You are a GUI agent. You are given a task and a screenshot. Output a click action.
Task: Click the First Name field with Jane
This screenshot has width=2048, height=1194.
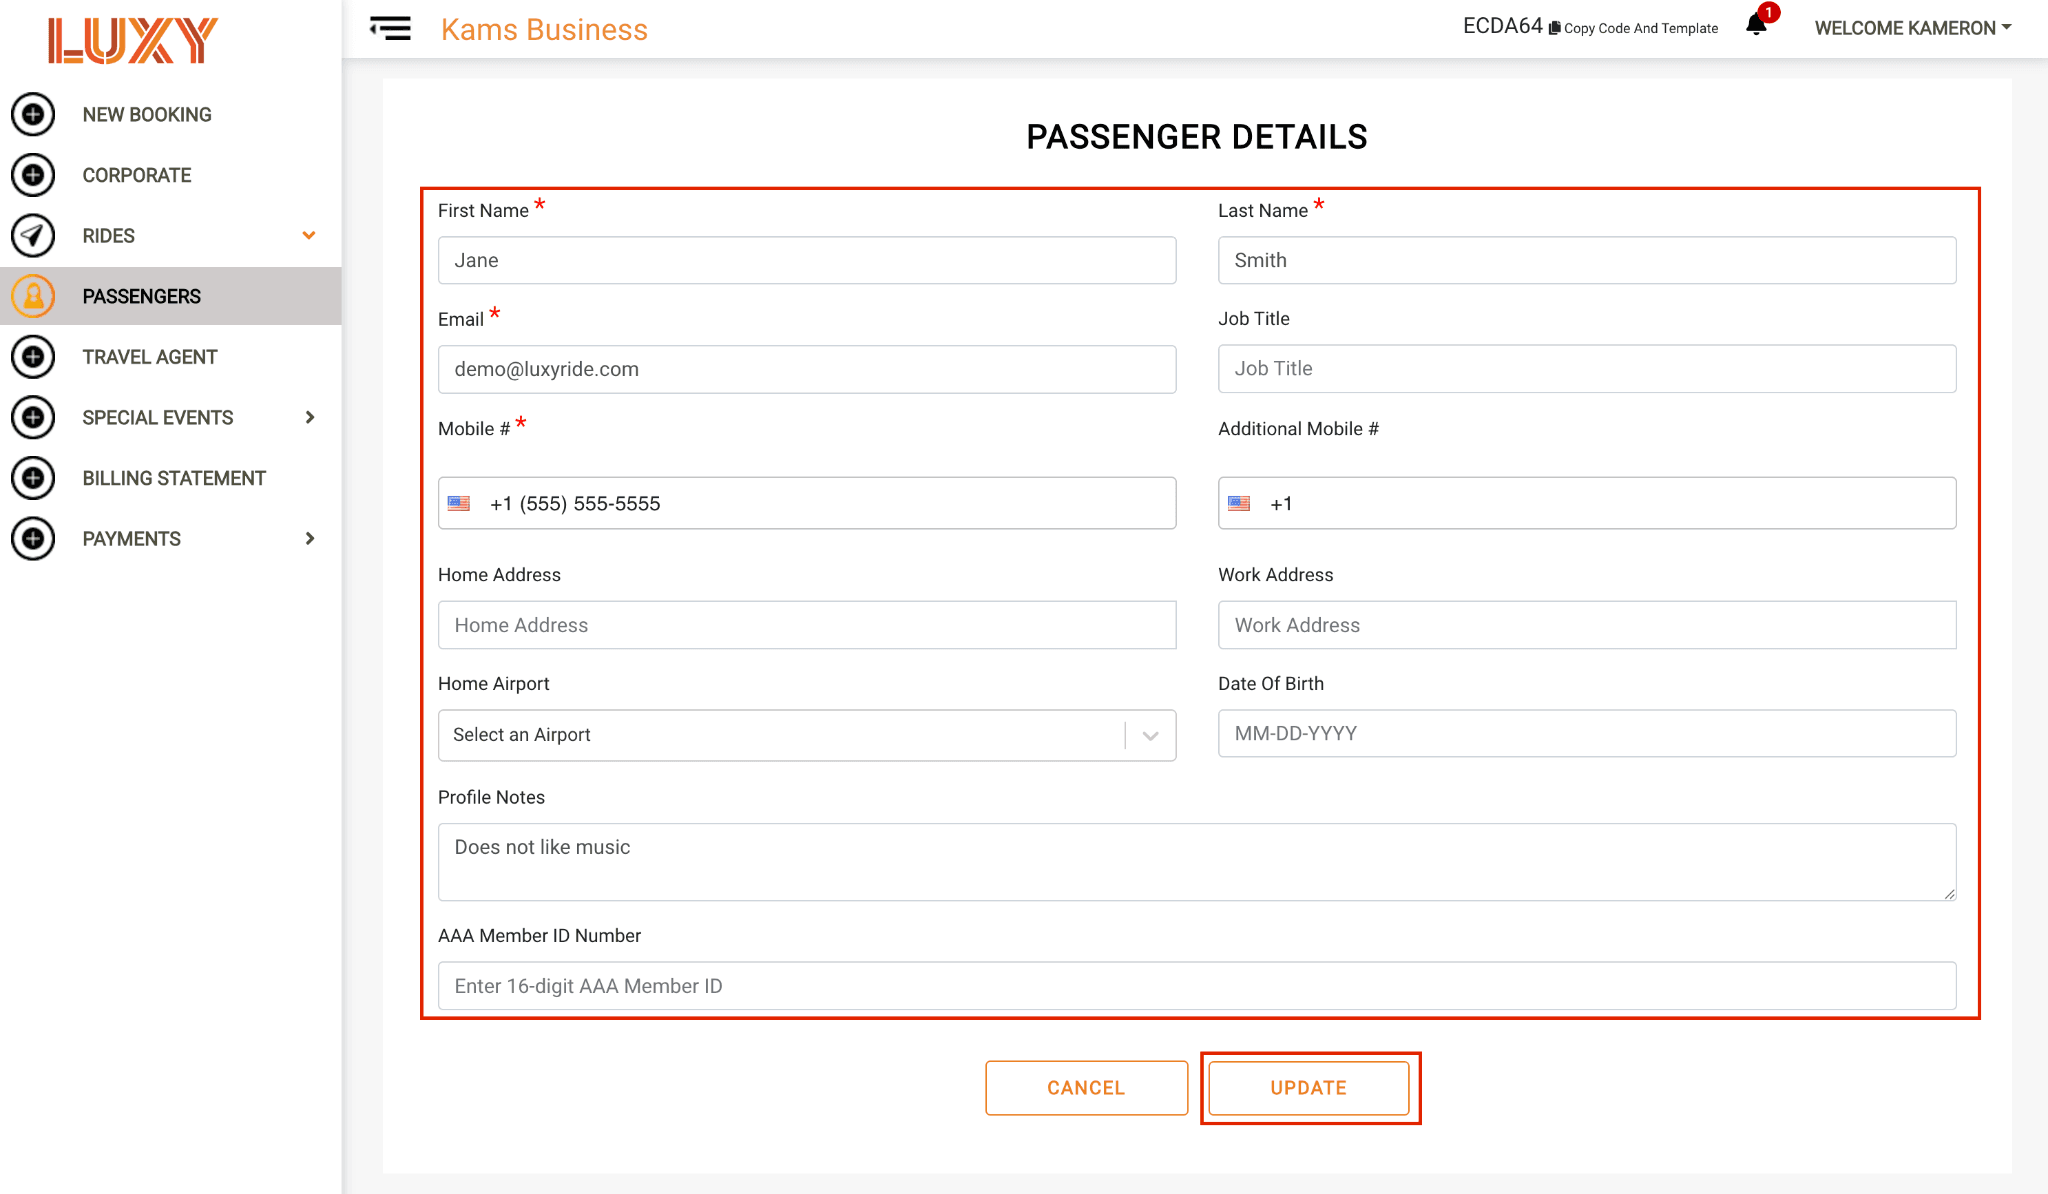point(807,260)
